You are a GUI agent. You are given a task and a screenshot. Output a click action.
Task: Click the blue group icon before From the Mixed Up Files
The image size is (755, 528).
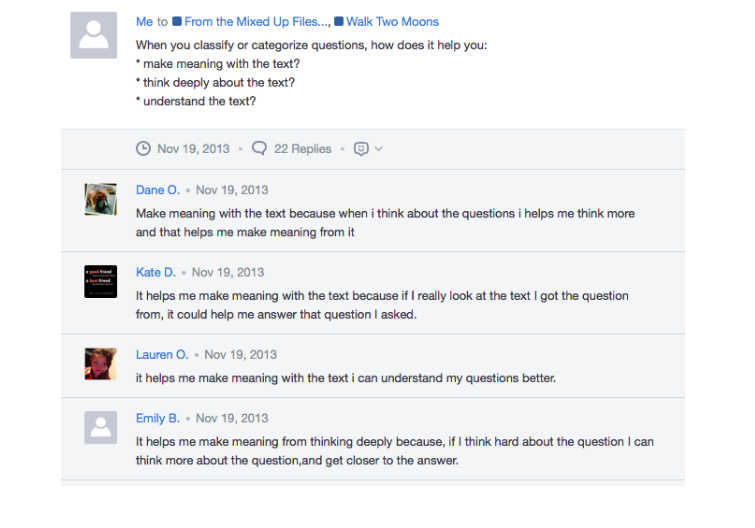point(177,21)
